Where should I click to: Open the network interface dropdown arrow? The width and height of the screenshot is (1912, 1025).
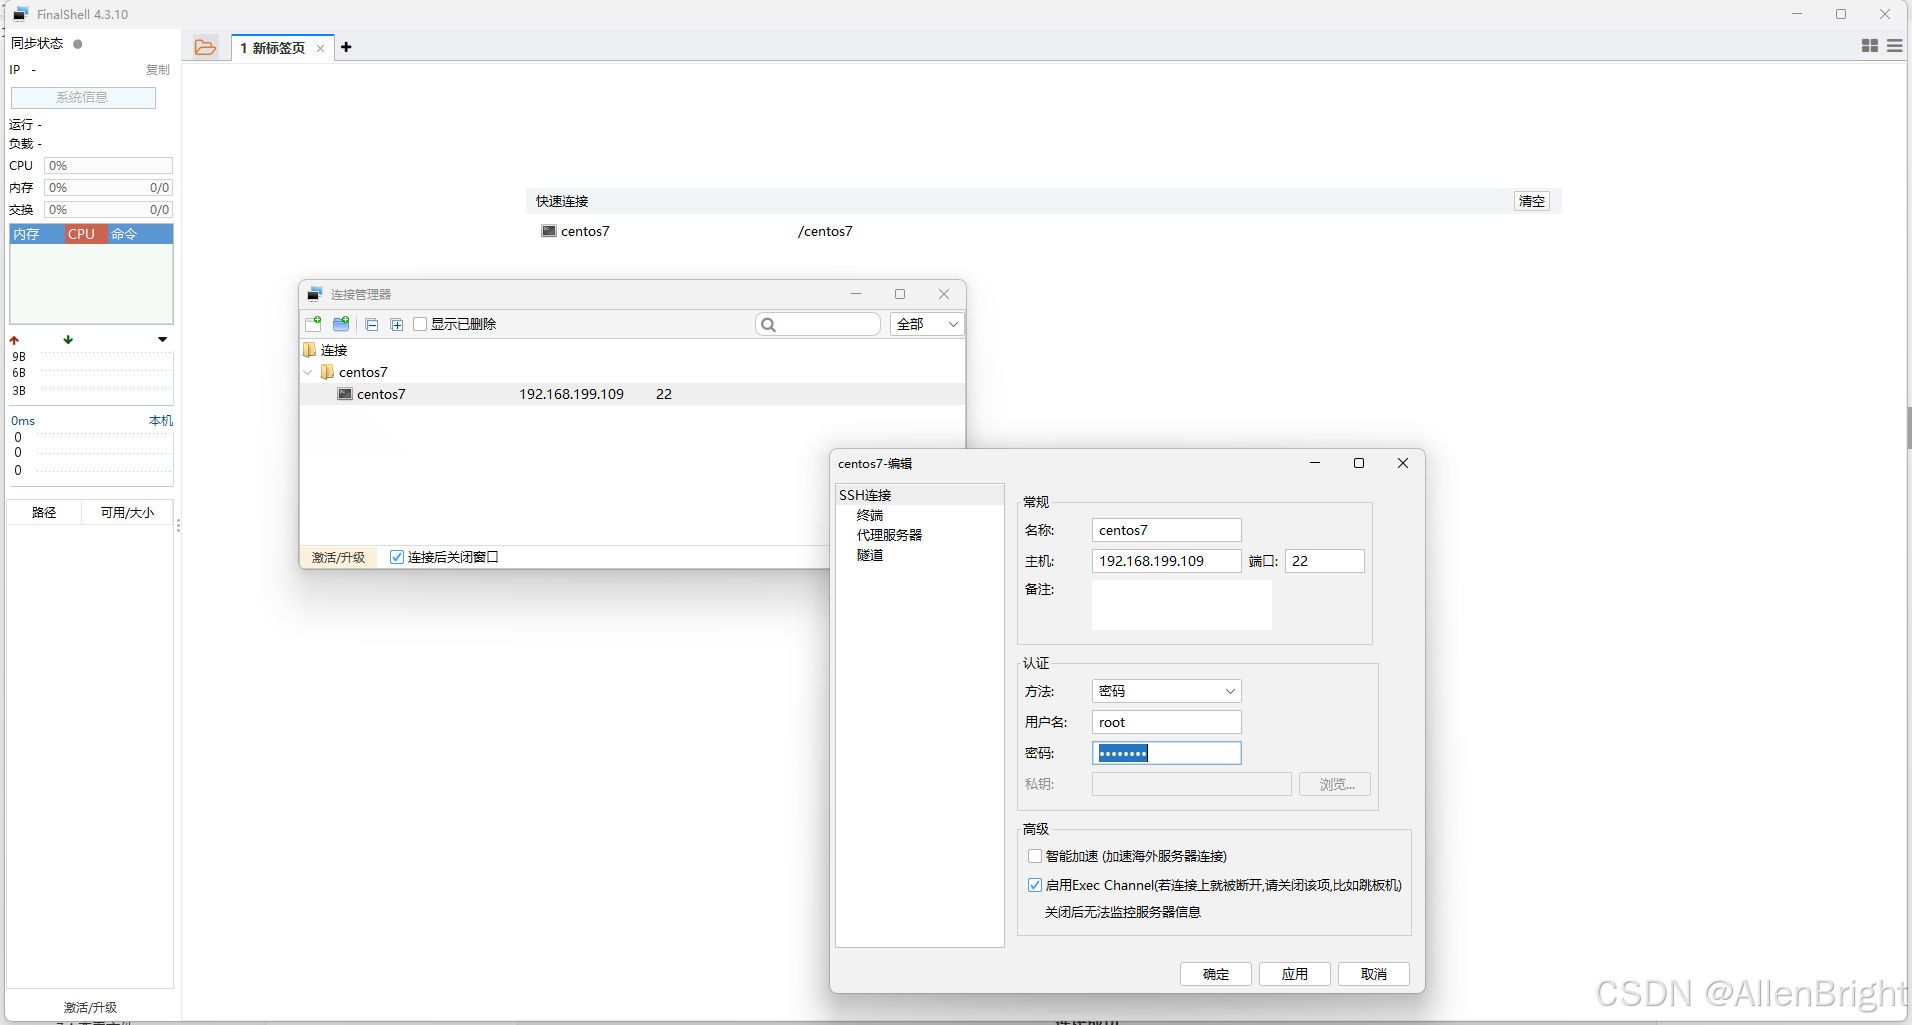tap(162, 340)
